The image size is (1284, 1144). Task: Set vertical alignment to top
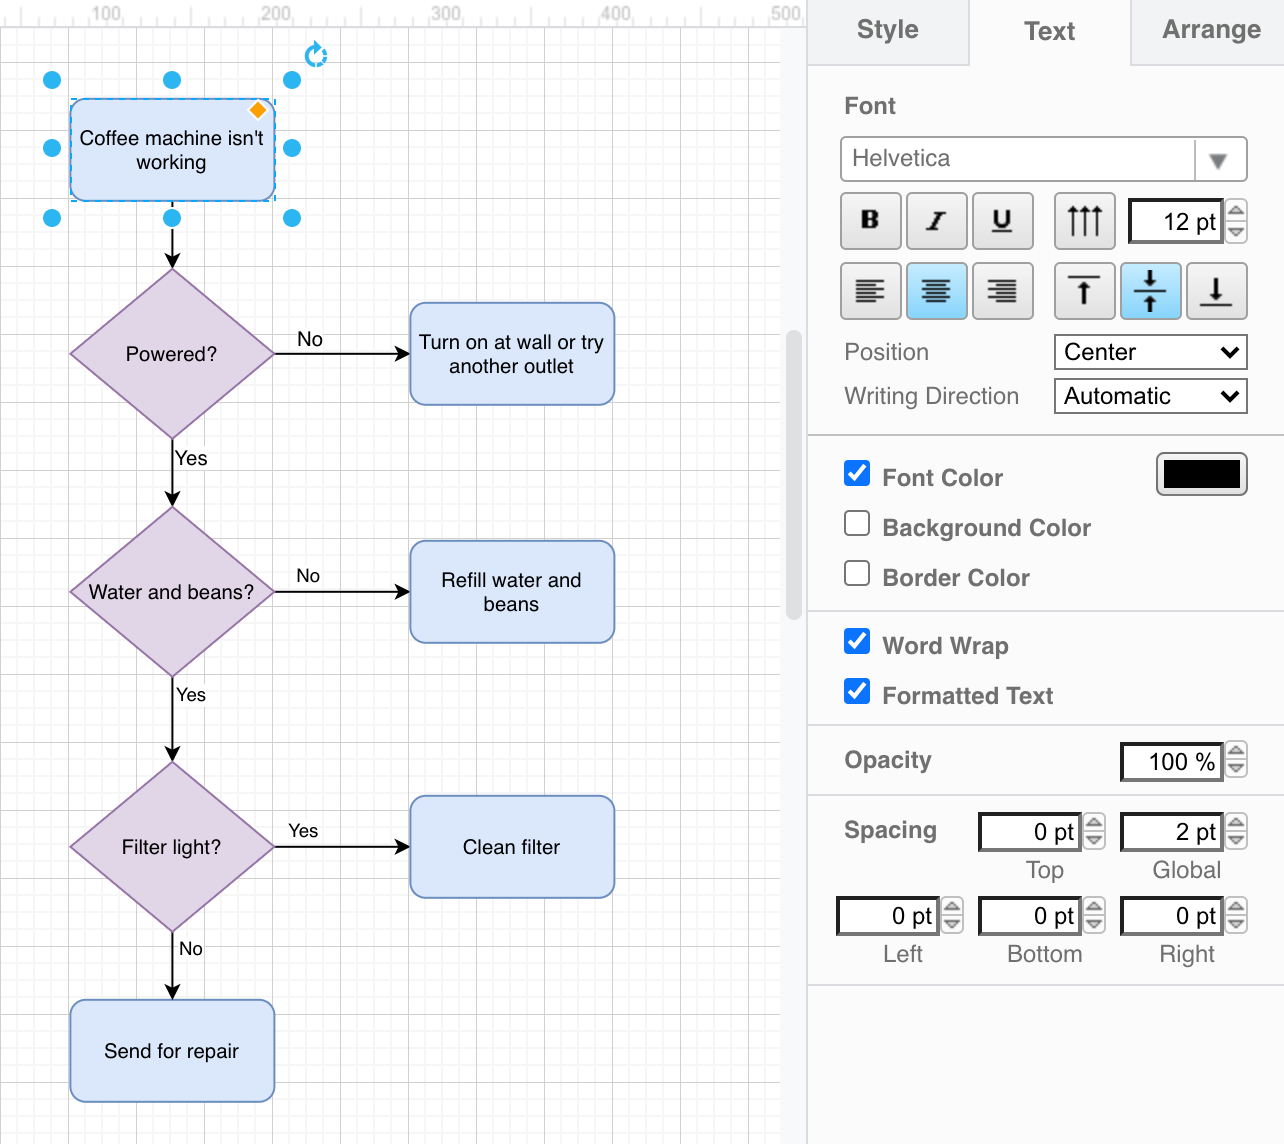click(1084, 291)
